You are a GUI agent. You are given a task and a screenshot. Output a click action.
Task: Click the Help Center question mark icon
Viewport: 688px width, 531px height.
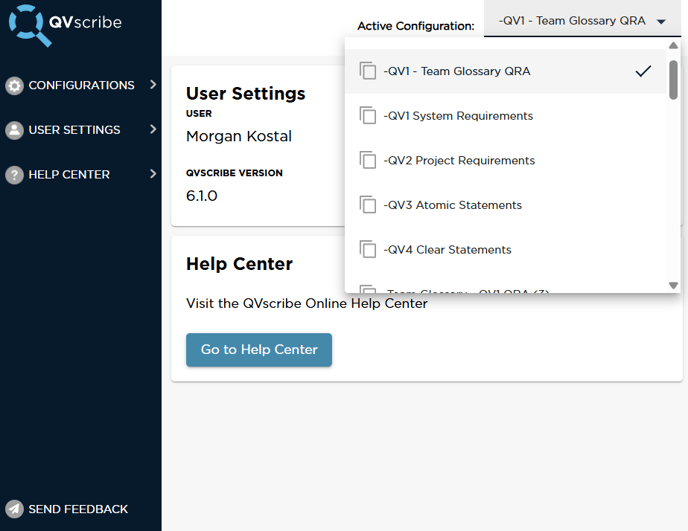(14, 175)
